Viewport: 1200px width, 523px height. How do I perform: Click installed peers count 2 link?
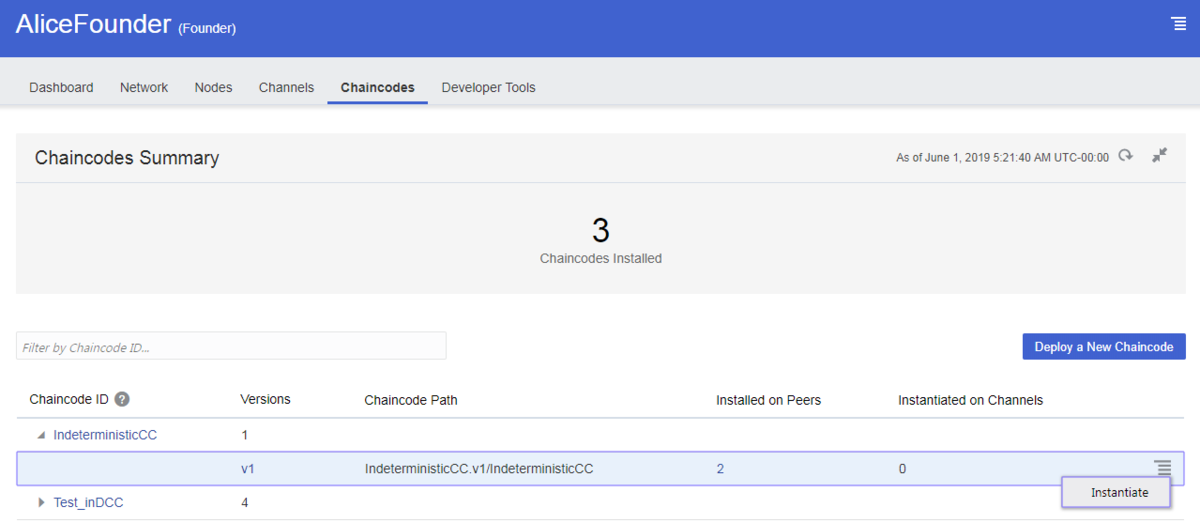(x=720, y=468)
